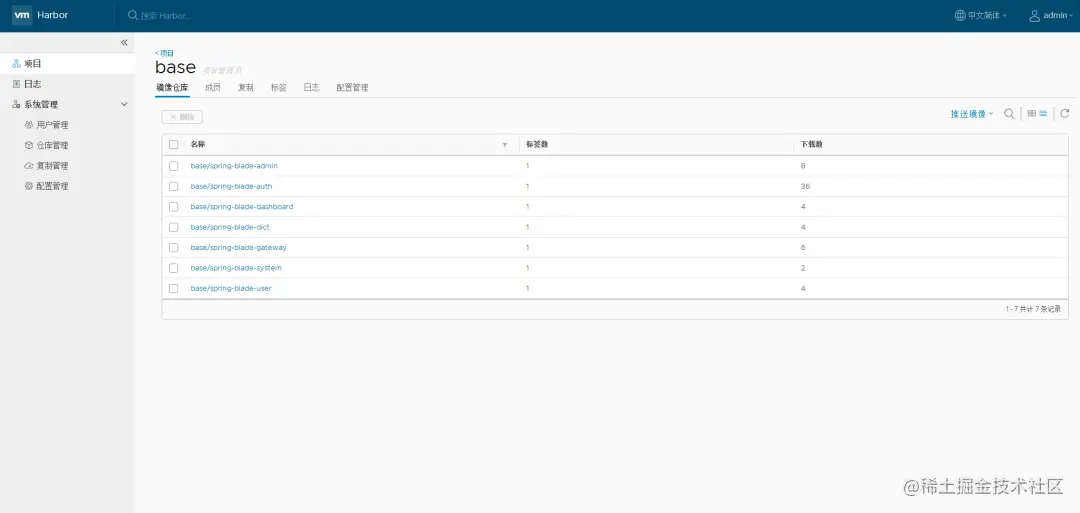Viewport: 1080px width, 513px height.
Task: Click the 复制管理 icon
Action: coord(29,166)
